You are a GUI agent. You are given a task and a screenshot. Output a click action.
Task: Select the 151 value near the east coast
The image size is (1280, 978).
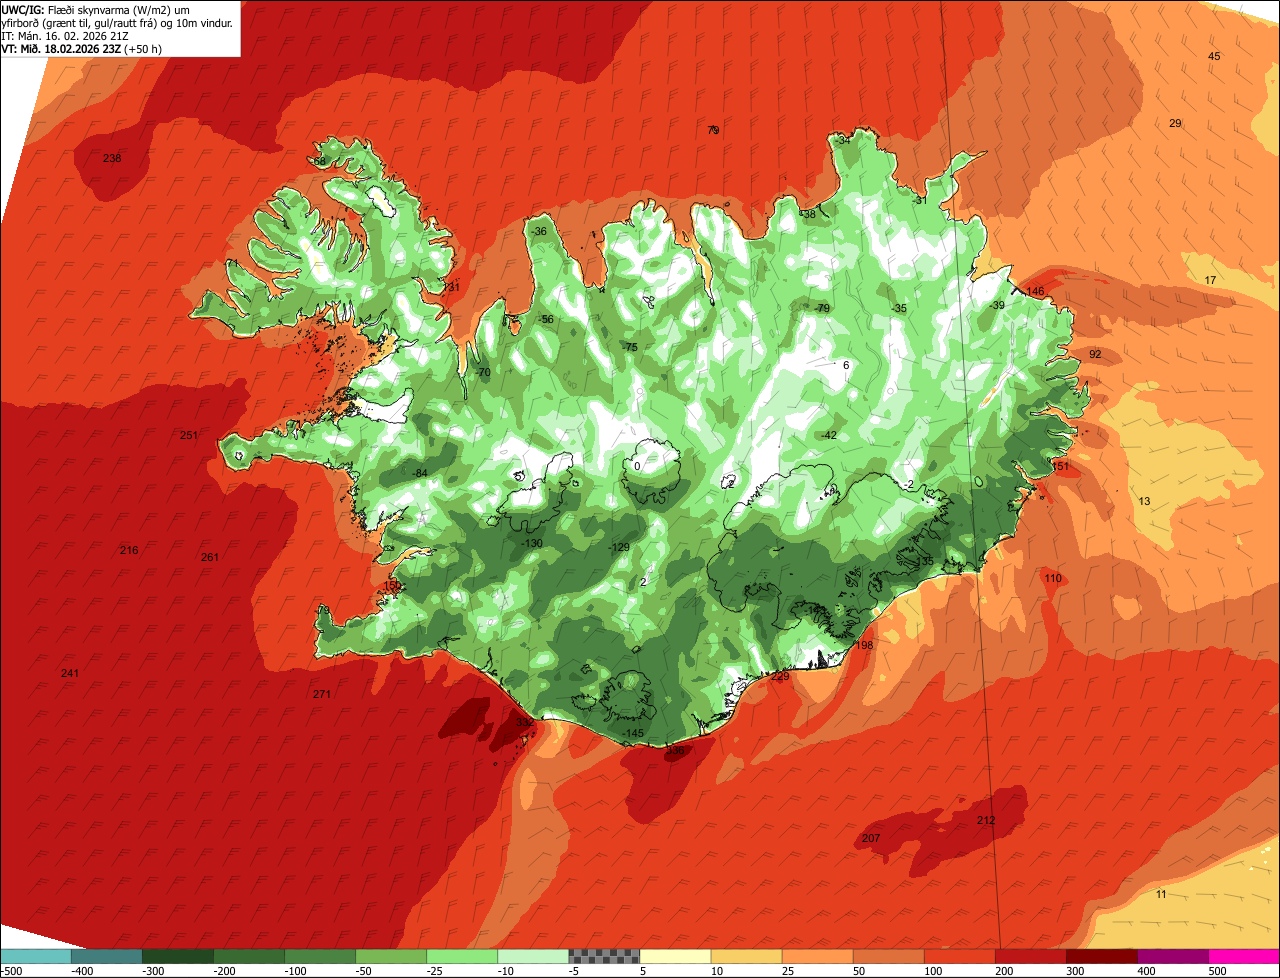point(1061,467)
